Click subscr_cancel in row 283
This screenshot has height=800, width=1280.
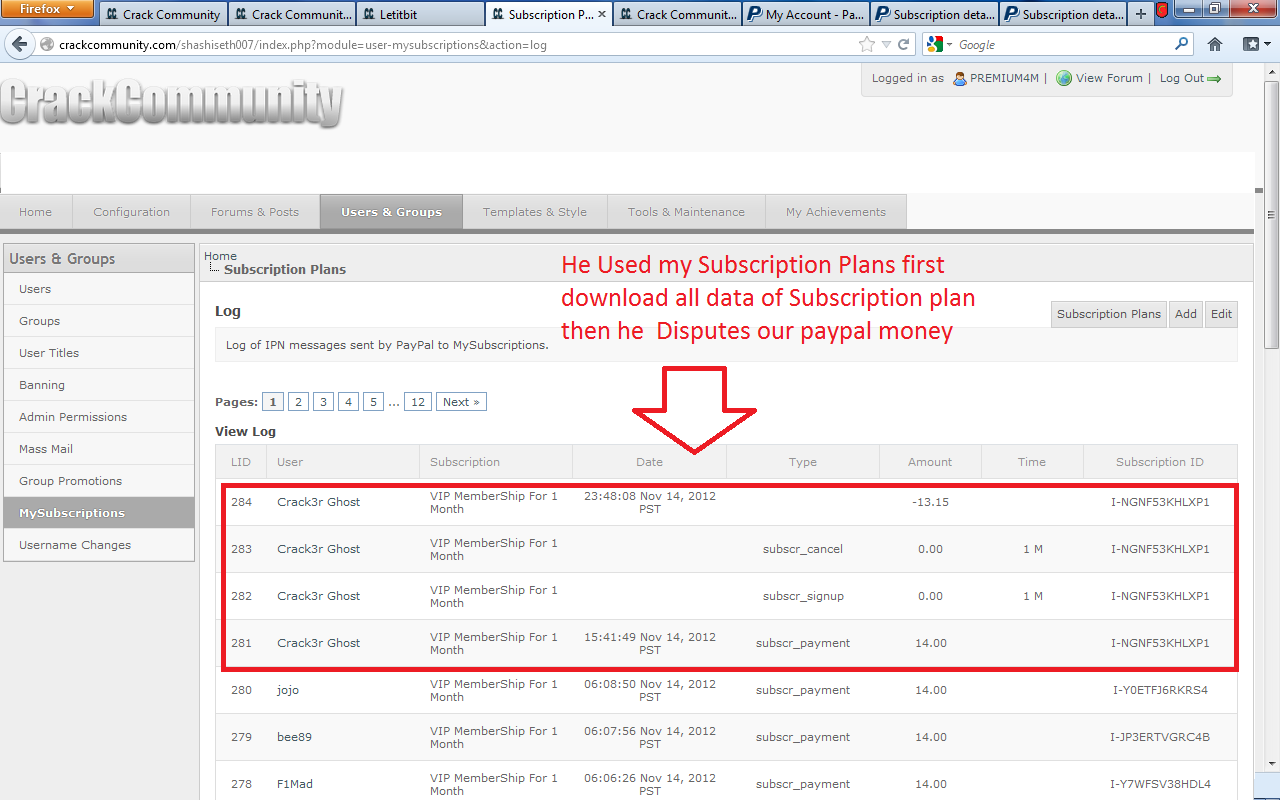pos(803,549)
